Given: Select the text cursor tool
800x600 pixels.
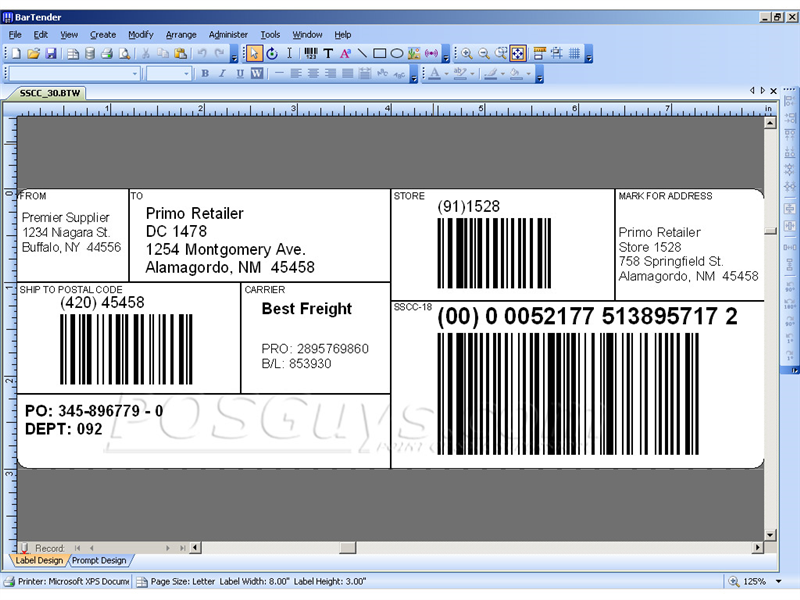Looking at the screenshot, I should (x=289, y=54).
